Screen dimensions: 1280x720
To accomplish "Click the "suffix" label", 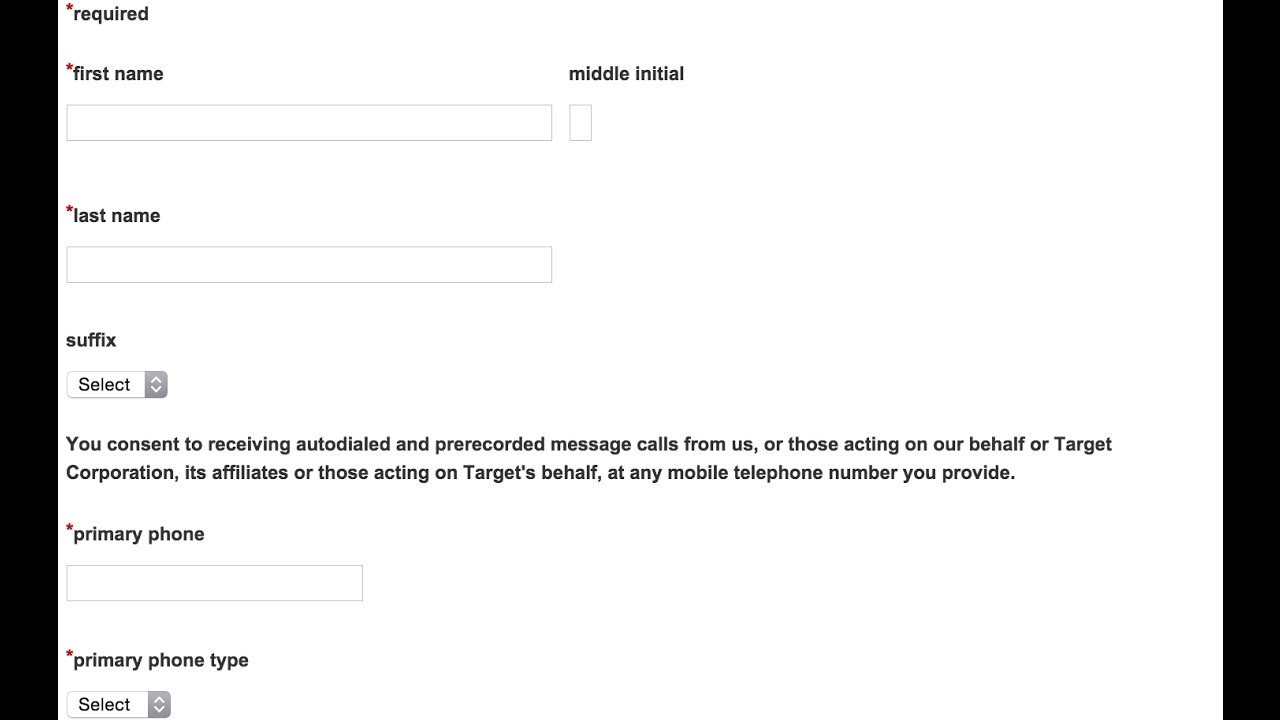I will pyautogui.click(x=91, y=340).
